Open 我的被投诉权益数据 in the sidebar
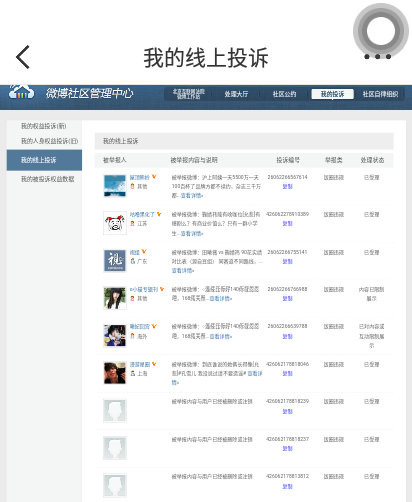 pyautogui.click(x=48, y=179)
